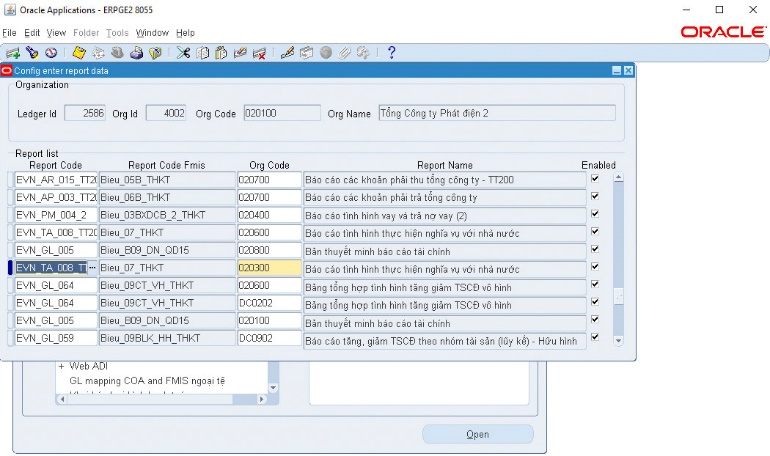Click the Report Code Fmis cell Bieu_09BLK_HH_THKT
The width and height of the screenshot is (770, 456).
[x=167, y=338]
